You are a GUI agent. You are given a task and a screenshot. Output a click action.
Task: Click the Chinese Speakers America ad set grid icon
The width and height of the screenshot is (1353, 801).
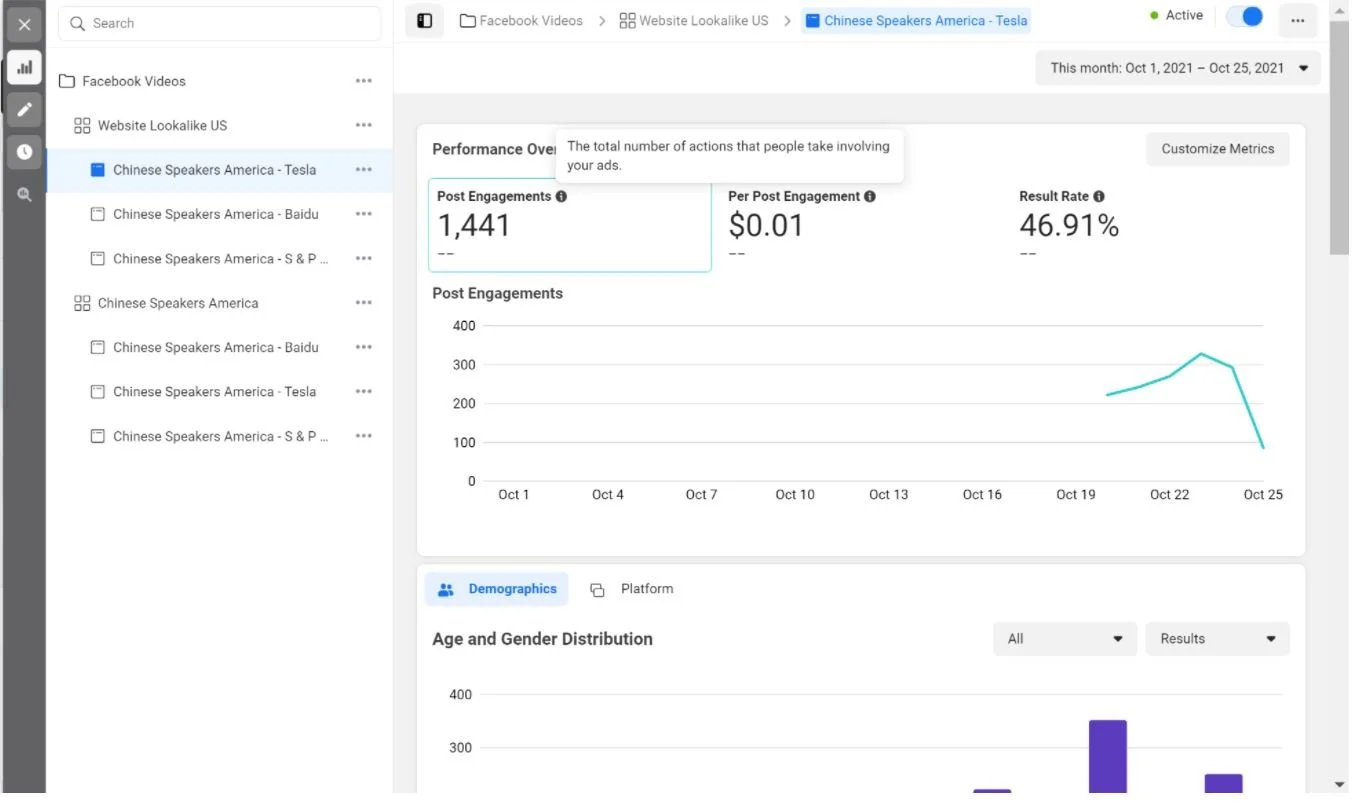pos(82,303)
